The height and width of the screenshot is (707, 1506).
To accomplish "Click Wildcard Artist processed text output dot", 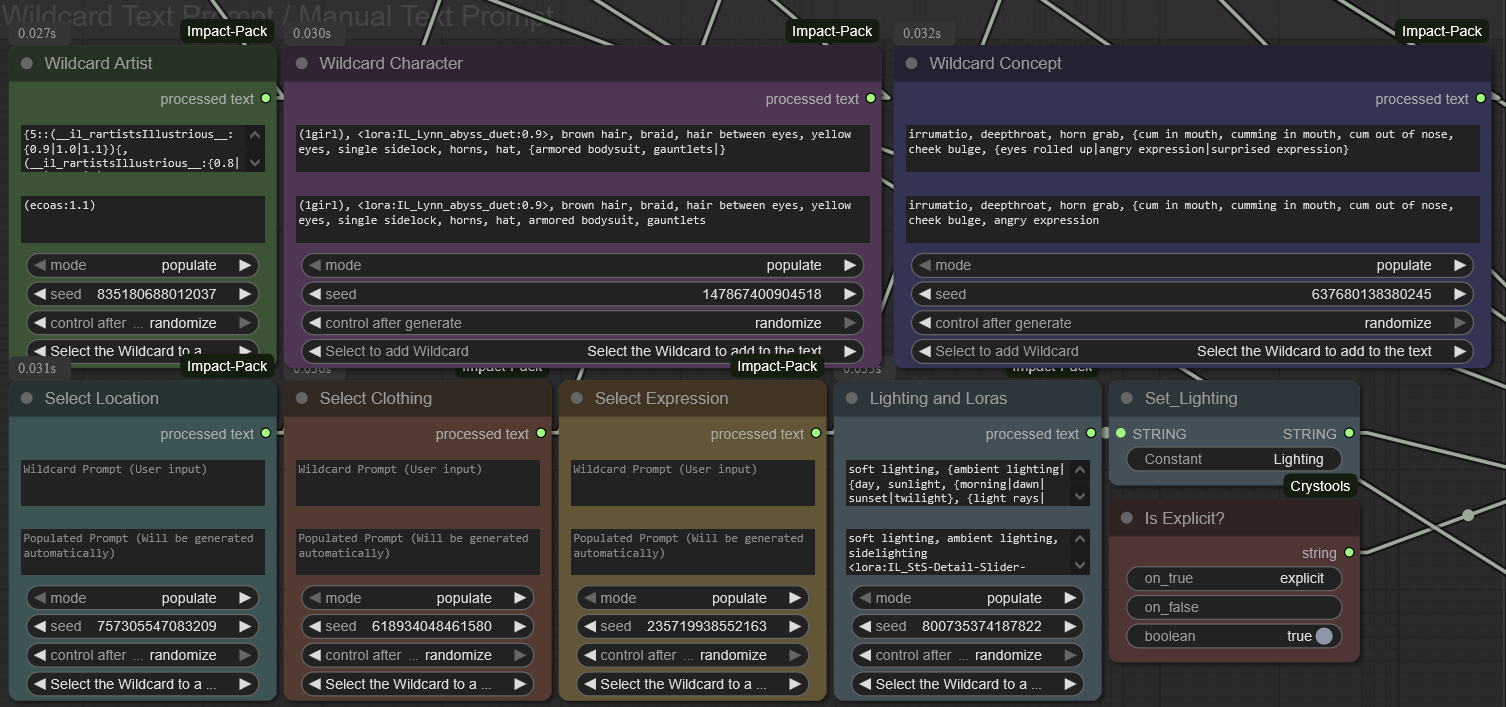I will click(265, 99).
